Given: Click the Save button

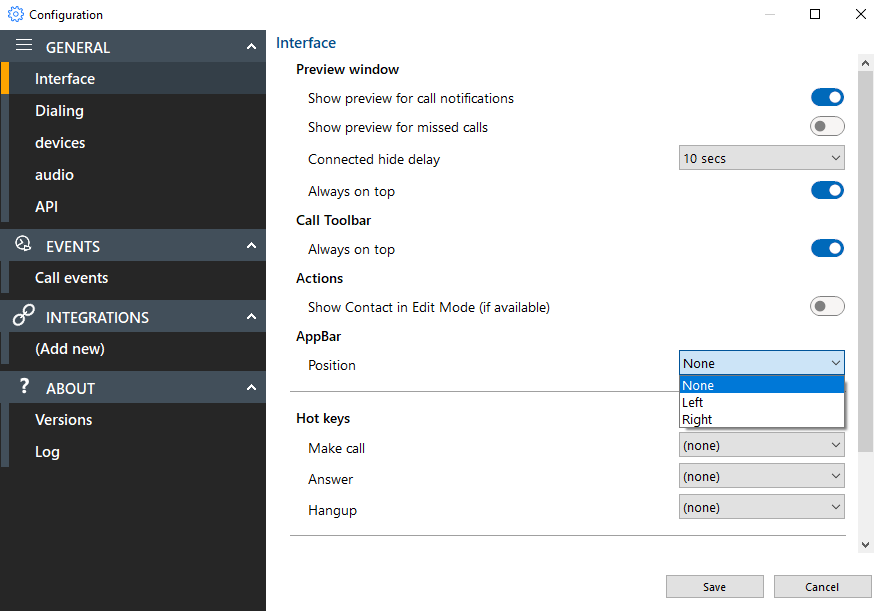Looking at the screenshot, I should 714,586.
